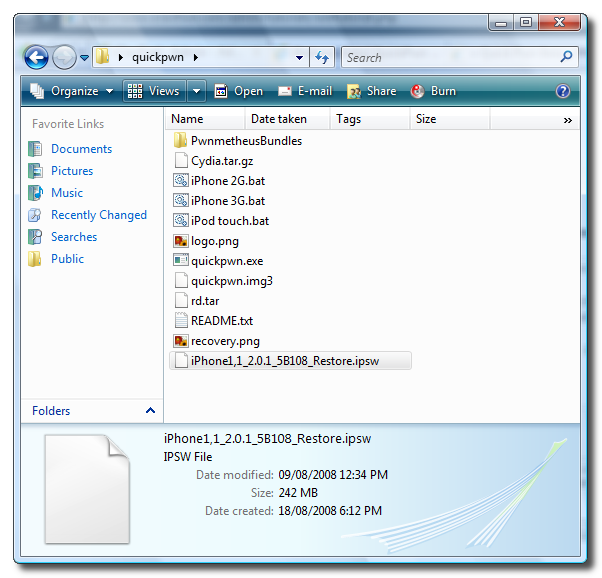Screen dimensions: 602x578
Task: Click Date created value 18/08/2008 6:12 PM
Action: (x=330, y=511)
